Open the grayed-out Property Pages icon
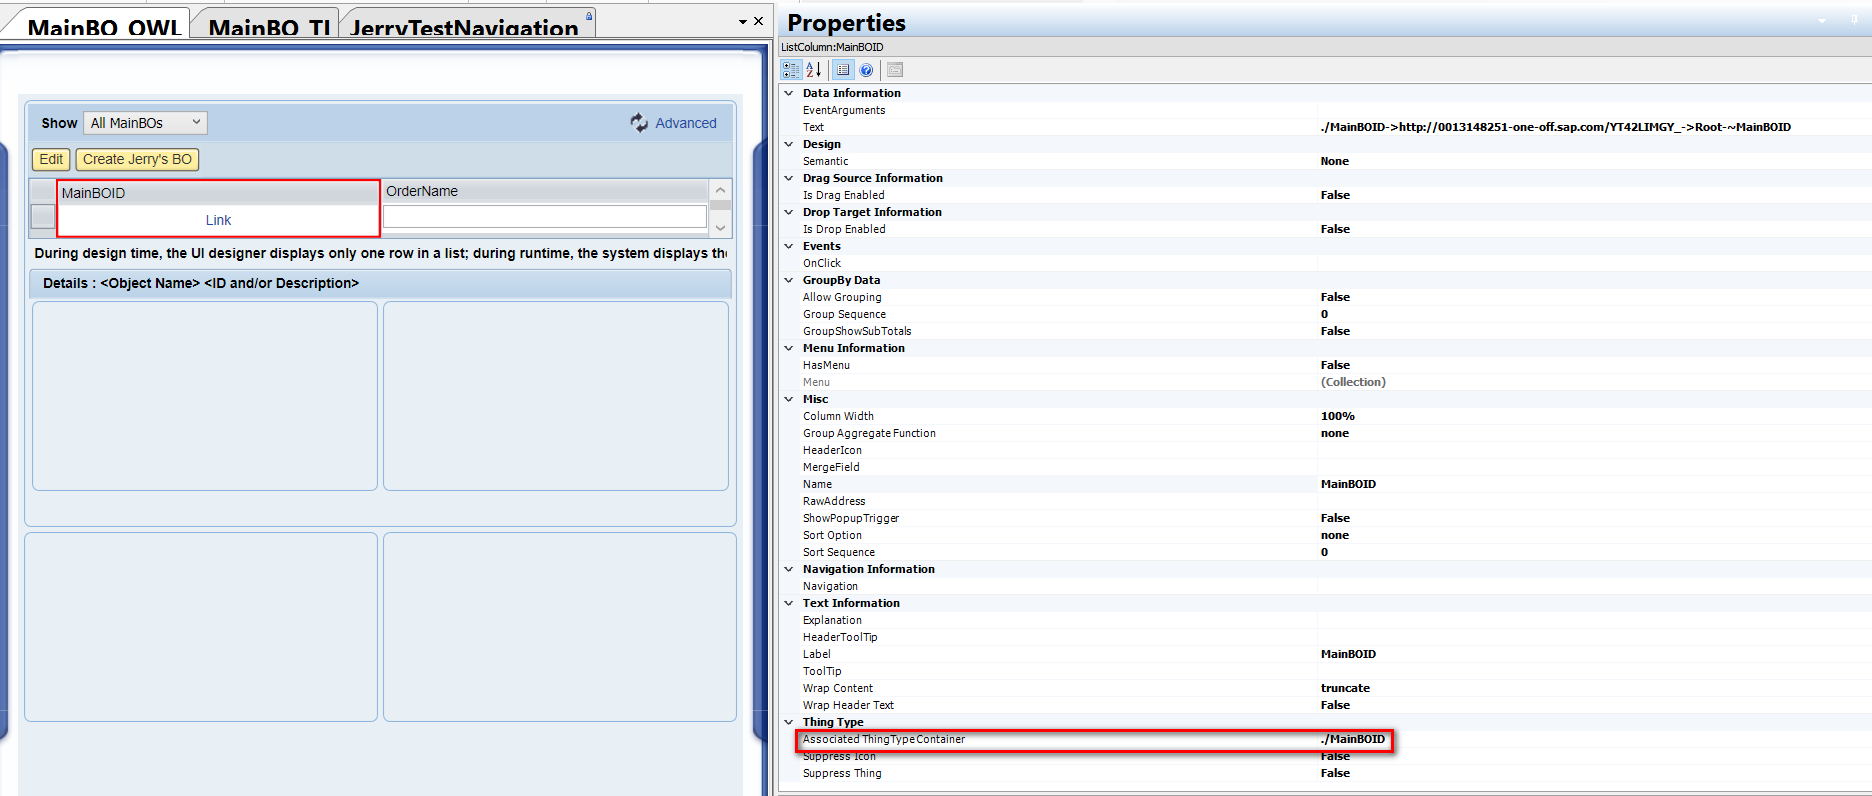The image size is (1872, 796). [895, 70]
